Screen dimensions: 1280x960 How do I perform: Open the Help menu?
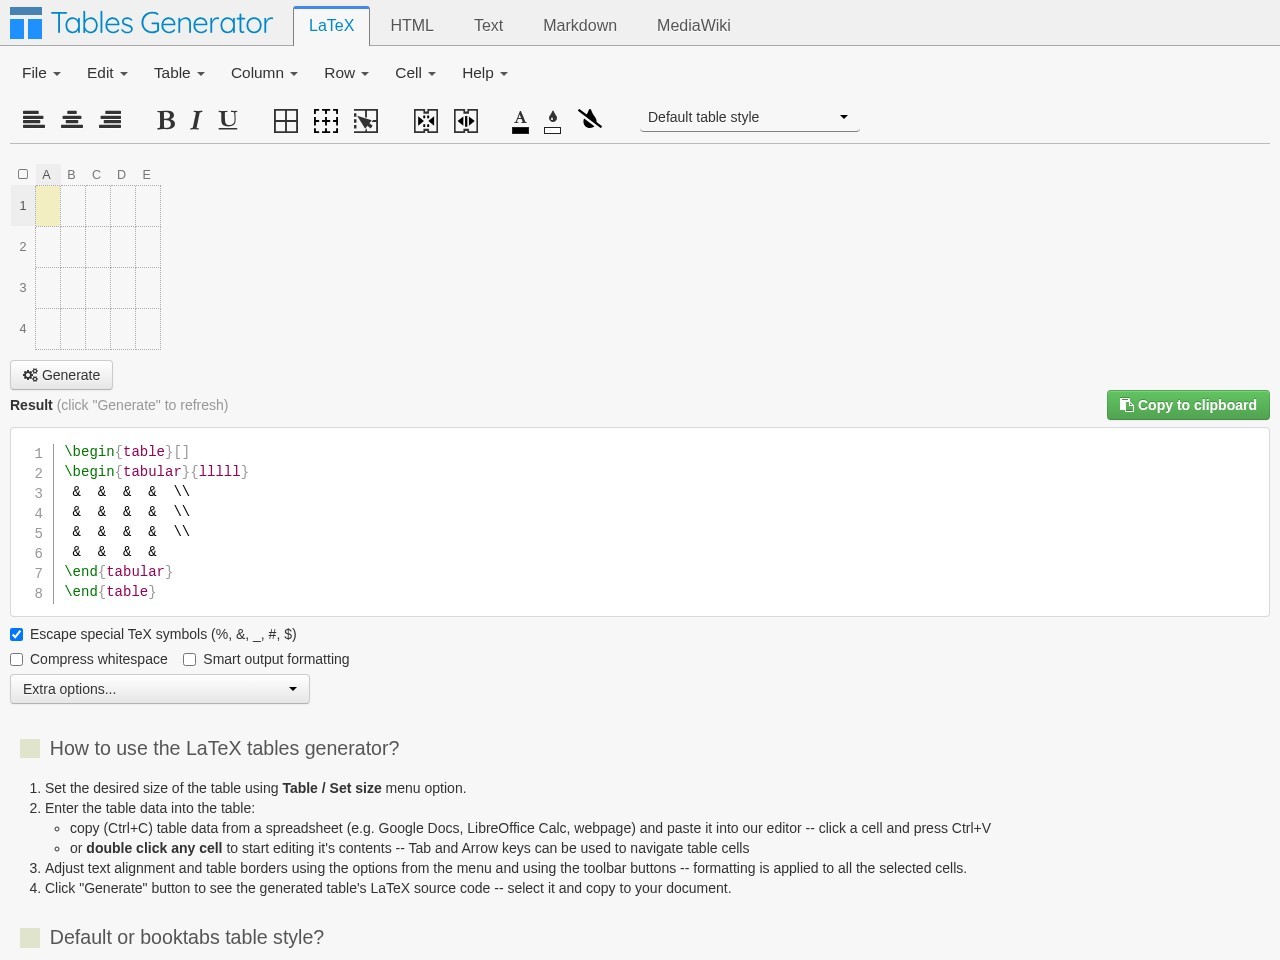[x=484, y=73]
